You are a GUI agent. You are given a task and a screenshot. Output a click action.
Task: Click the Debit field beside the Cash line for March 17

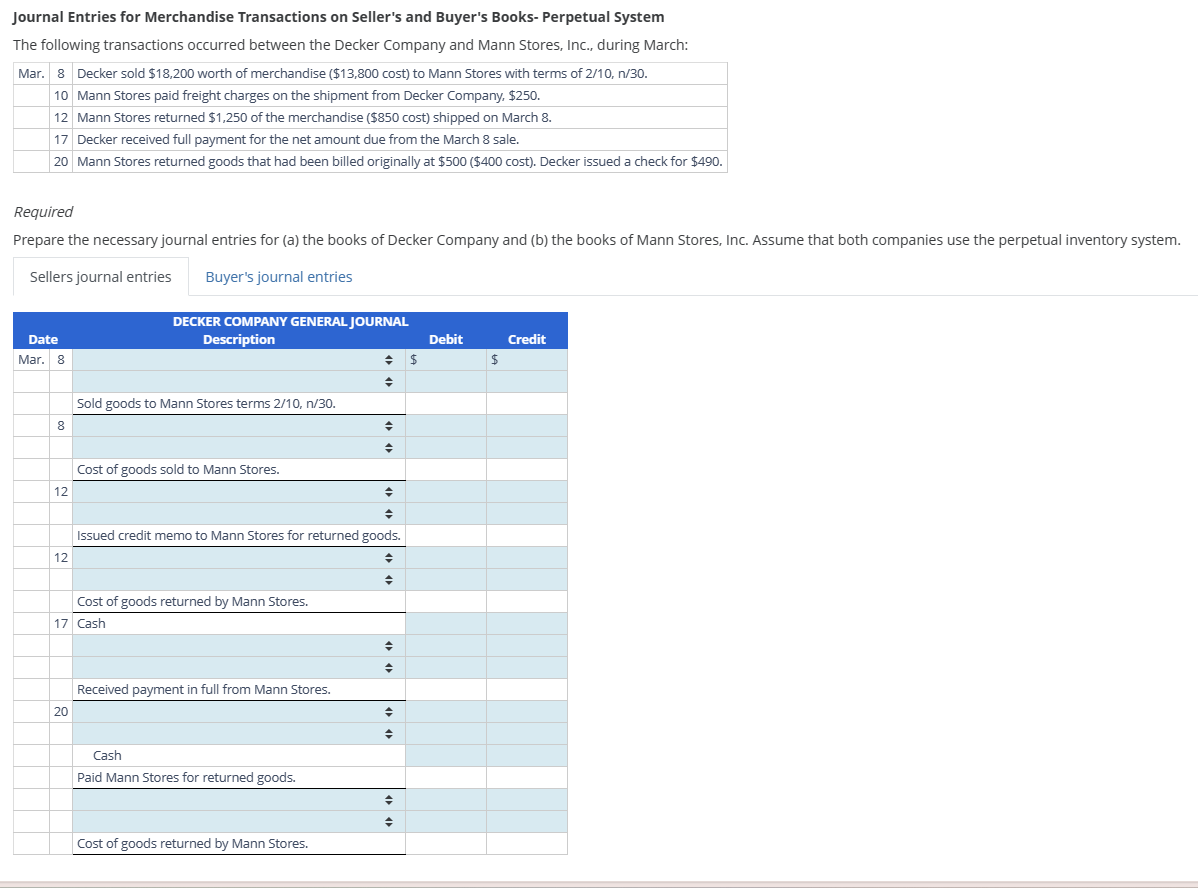[446, 623]
